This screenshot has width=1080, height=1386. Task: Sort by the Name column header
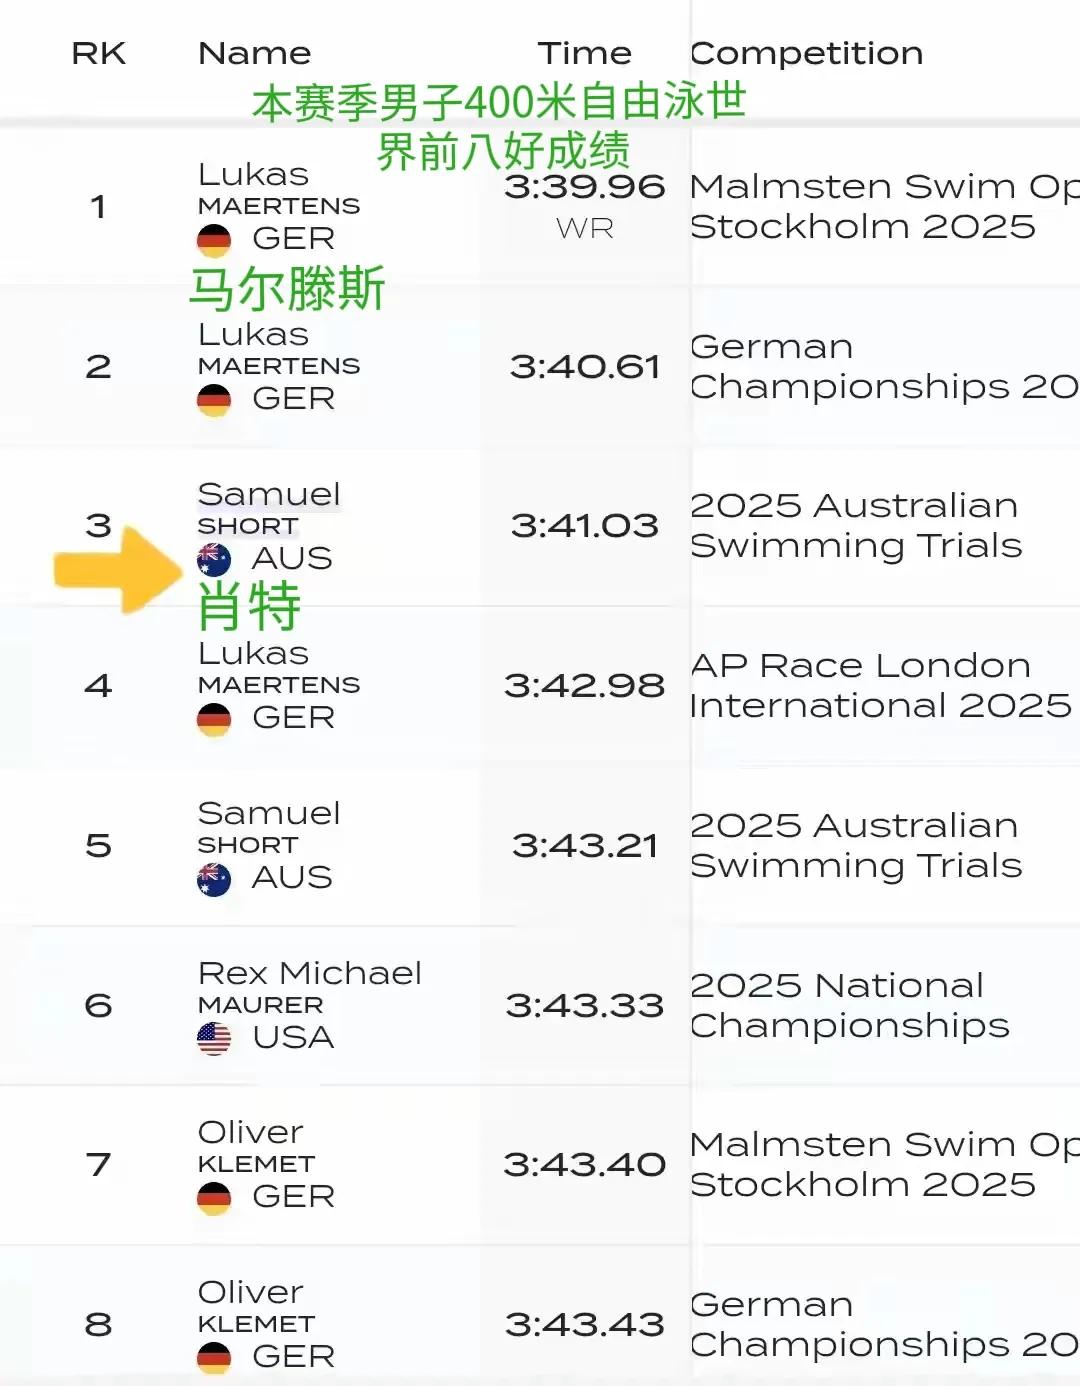(x=255, y=53)
